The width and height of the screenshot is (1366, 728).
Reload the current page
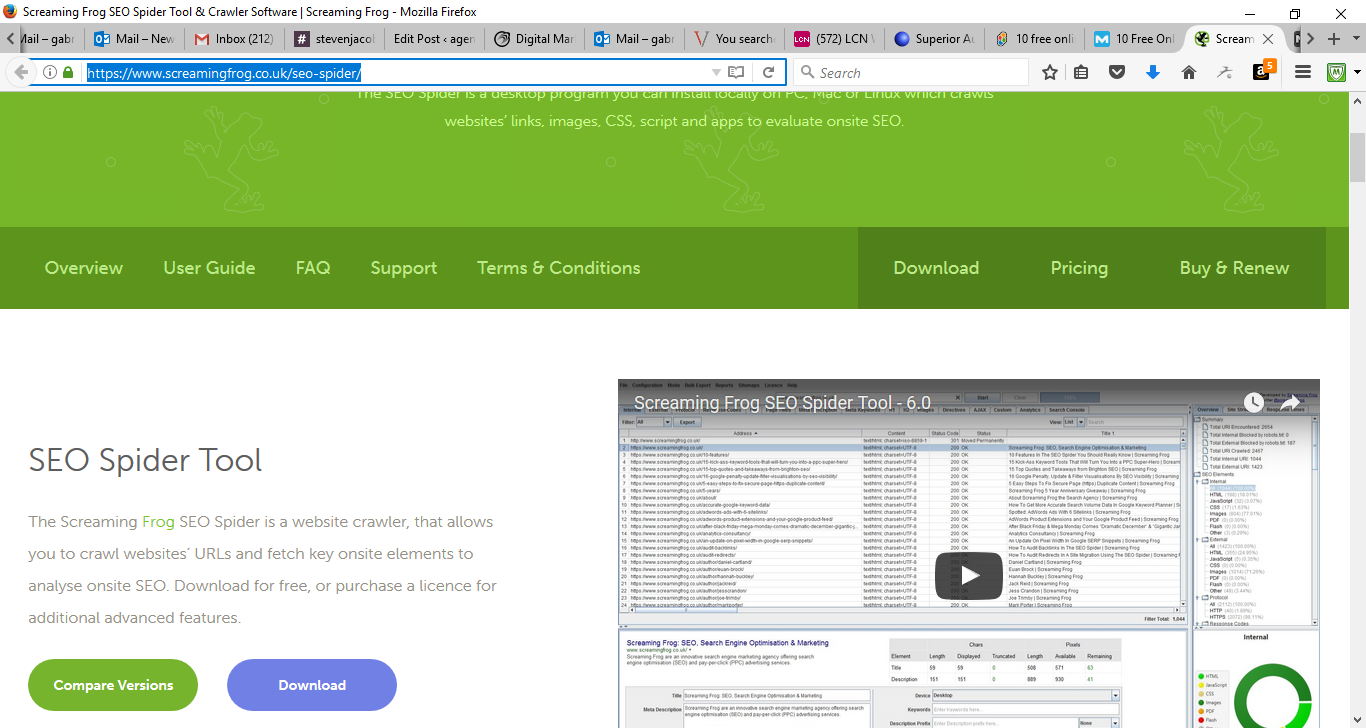768,73
